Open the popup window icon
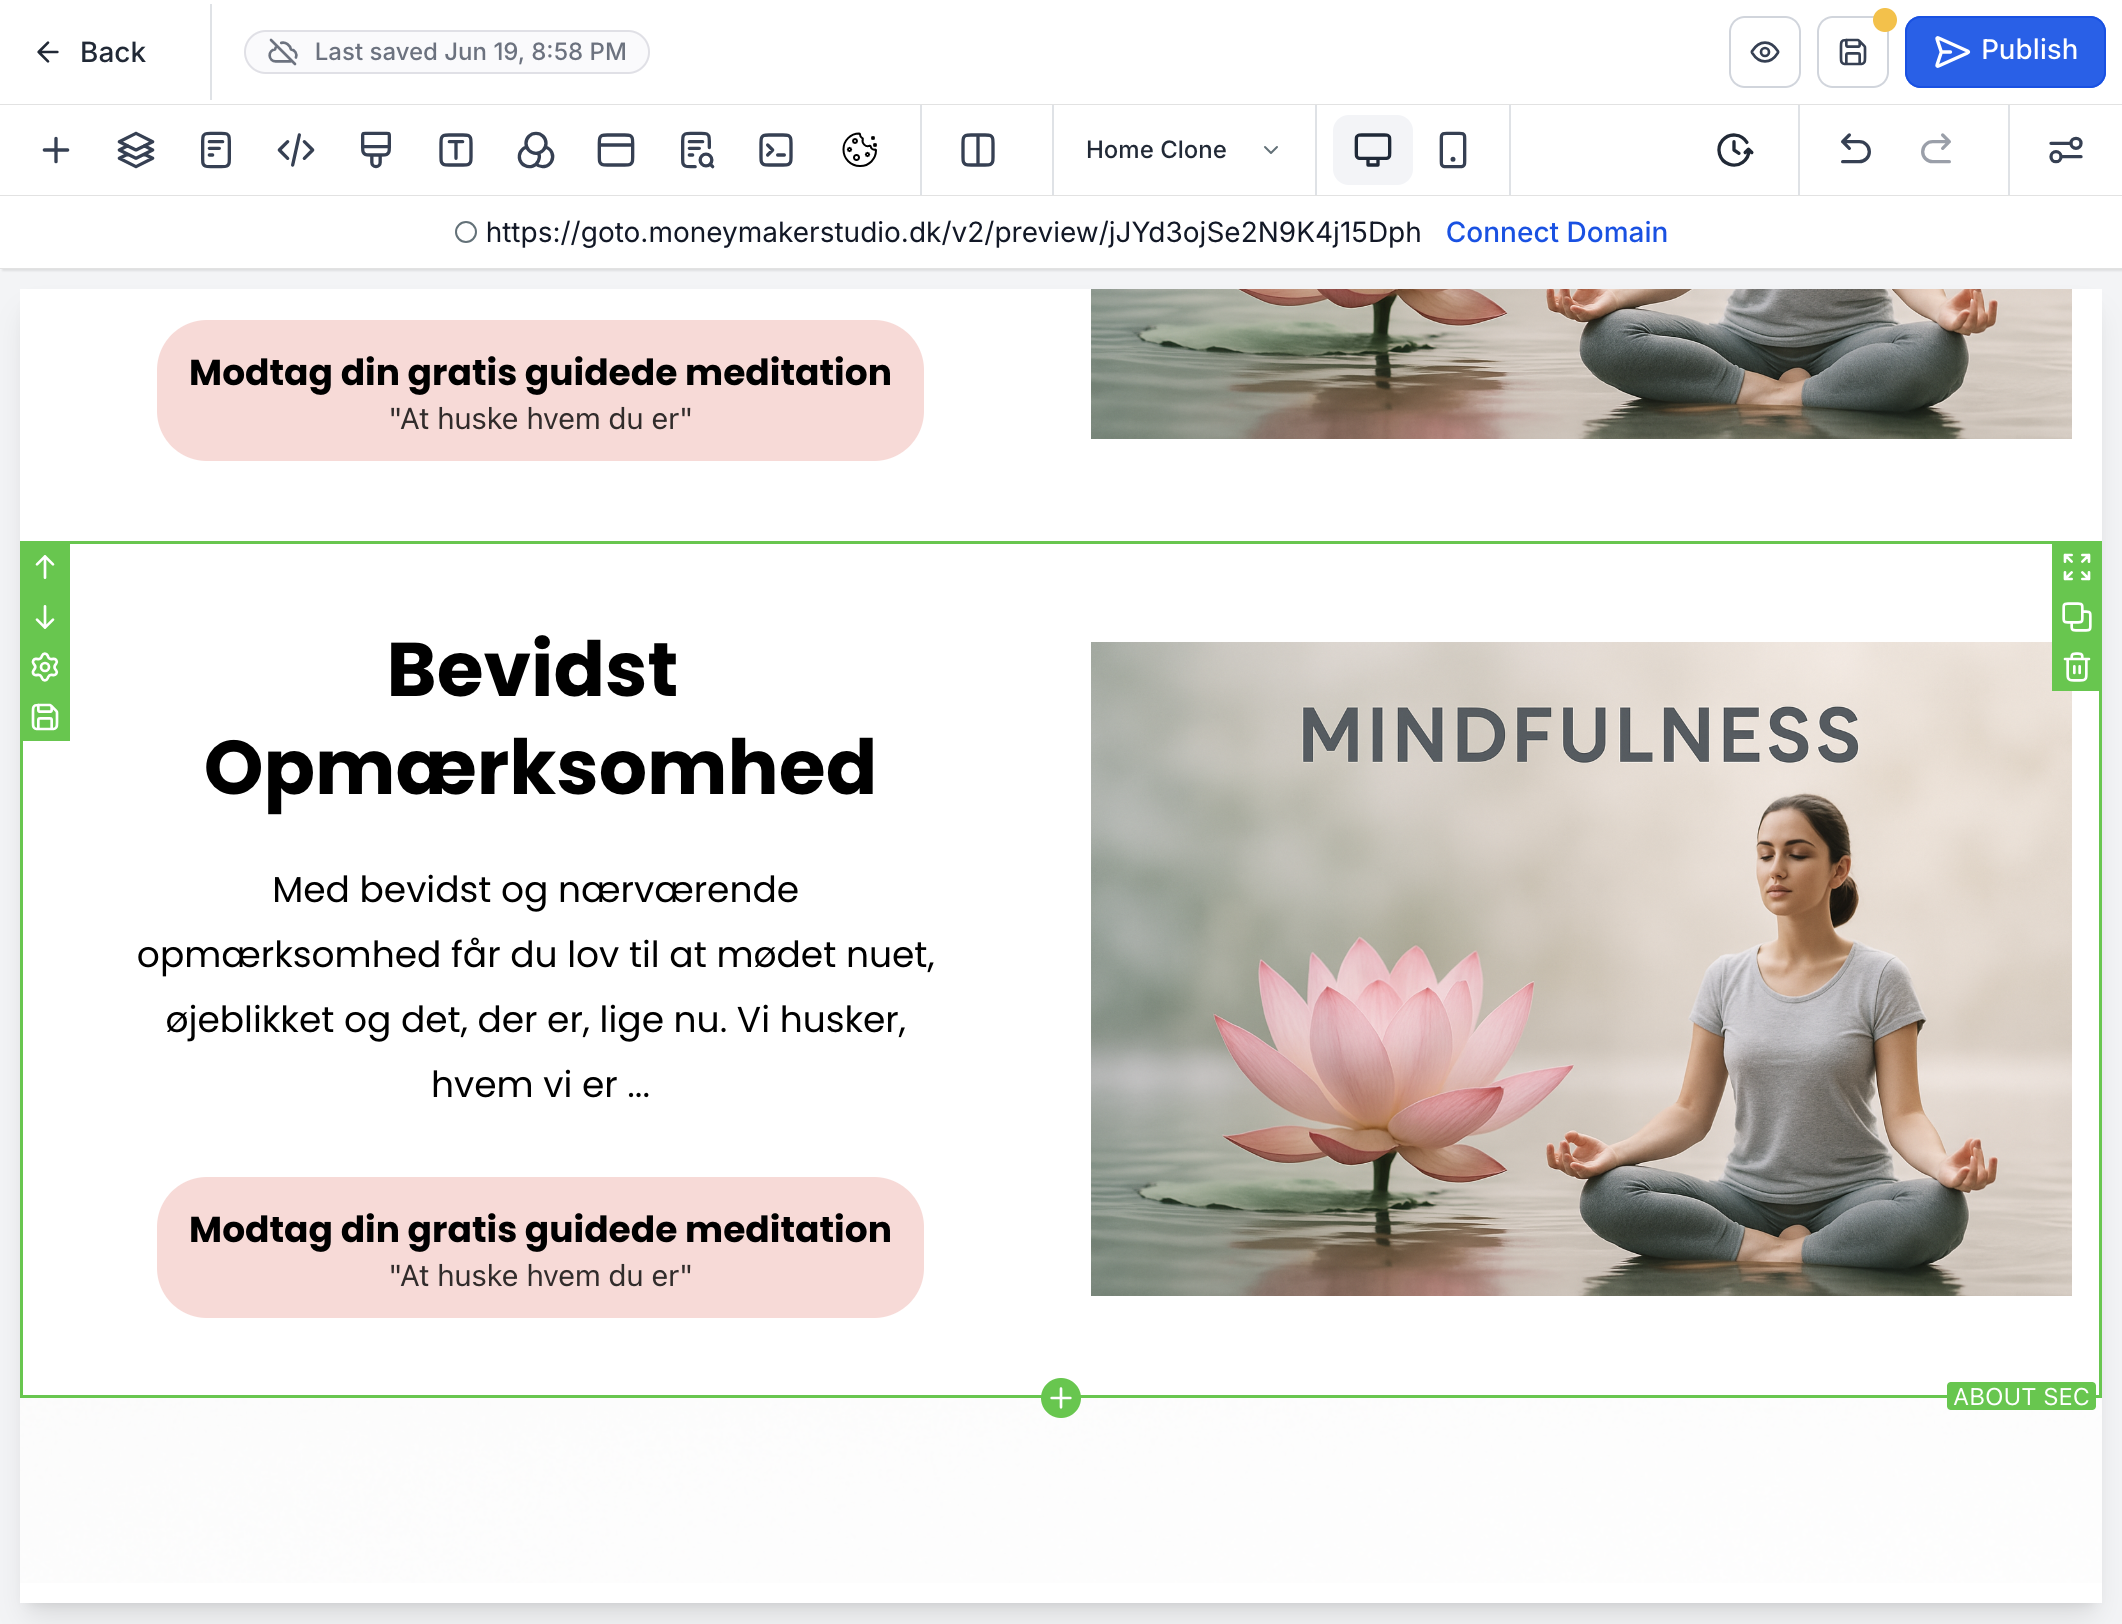 tap(616, 150)
